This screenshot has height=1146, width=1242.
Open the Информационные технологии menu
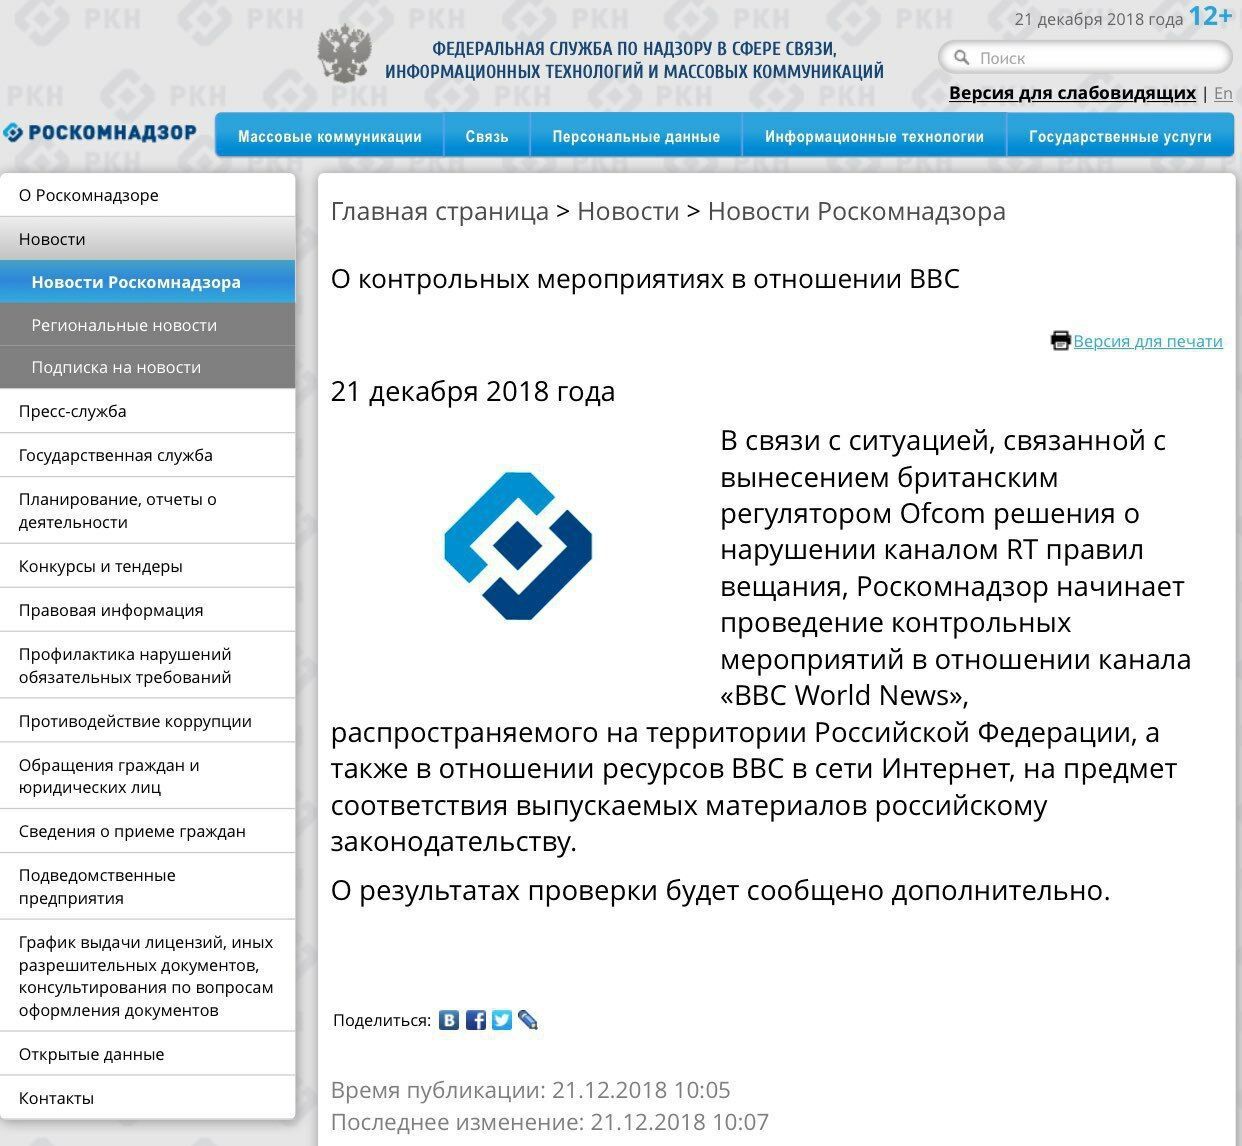click(874, 136)
